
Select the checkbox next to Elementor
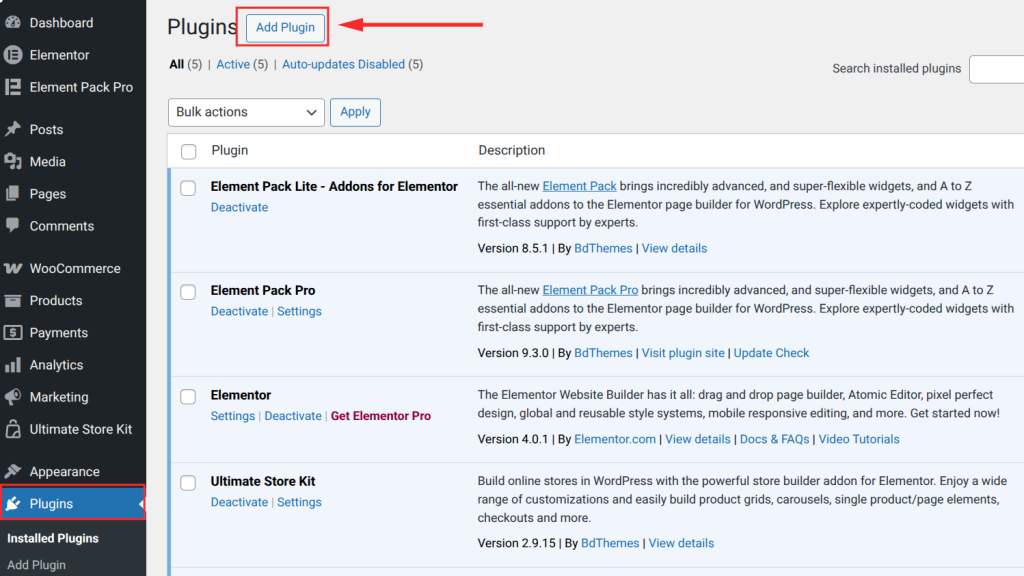187,396
